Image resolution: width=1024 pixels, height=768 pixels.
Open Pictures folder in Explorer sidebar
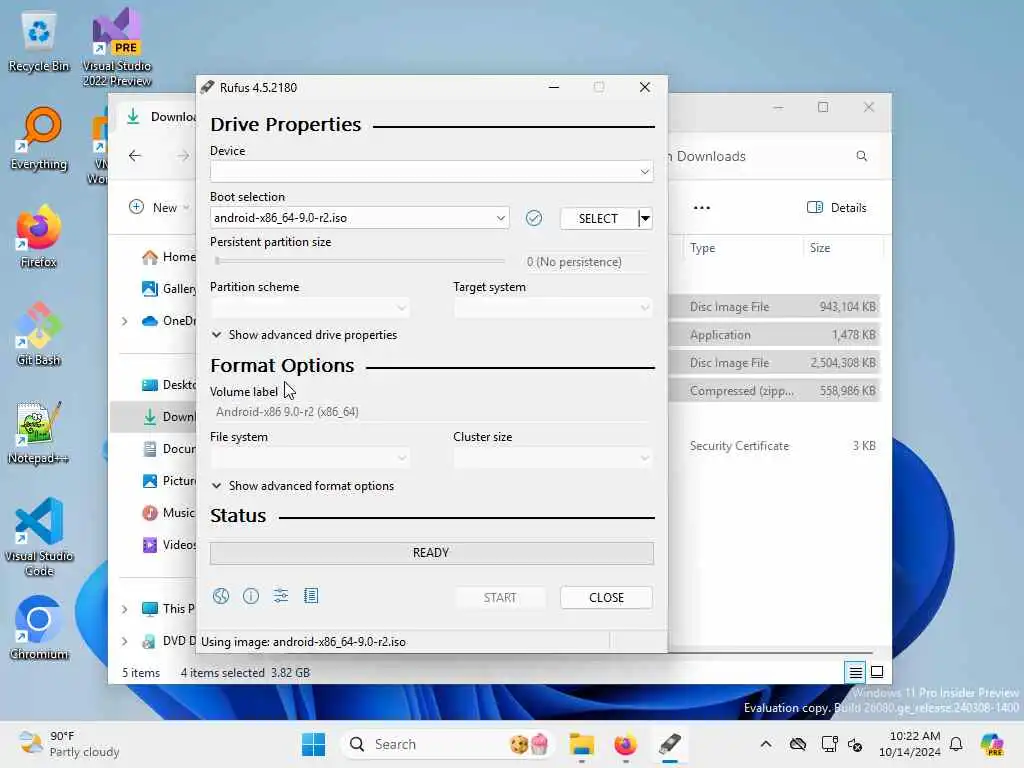(168, 481)
